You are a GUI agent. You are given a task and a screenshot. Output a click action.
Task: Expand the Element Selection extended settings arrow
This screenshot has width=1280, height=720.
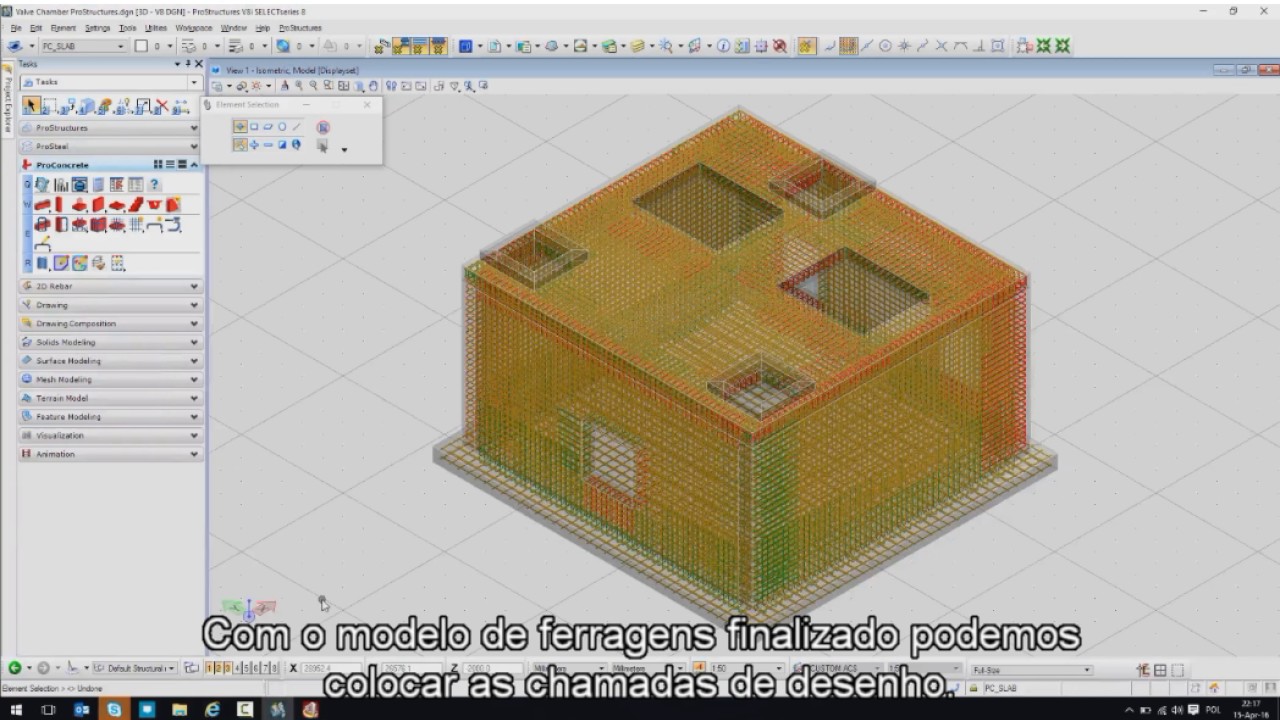pos(344,150)
